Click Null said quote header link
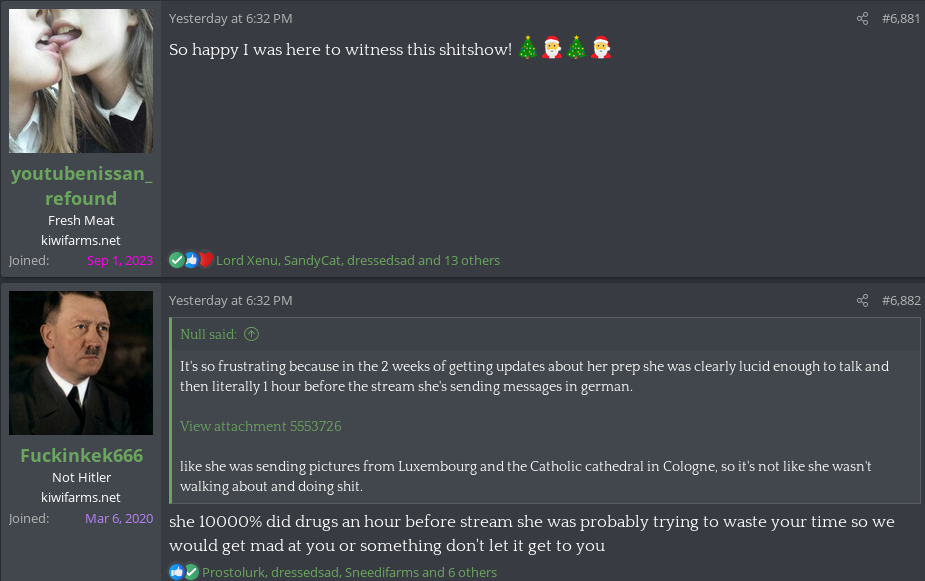925x581 pixels. pyautogui.click(x=208, y=334)
